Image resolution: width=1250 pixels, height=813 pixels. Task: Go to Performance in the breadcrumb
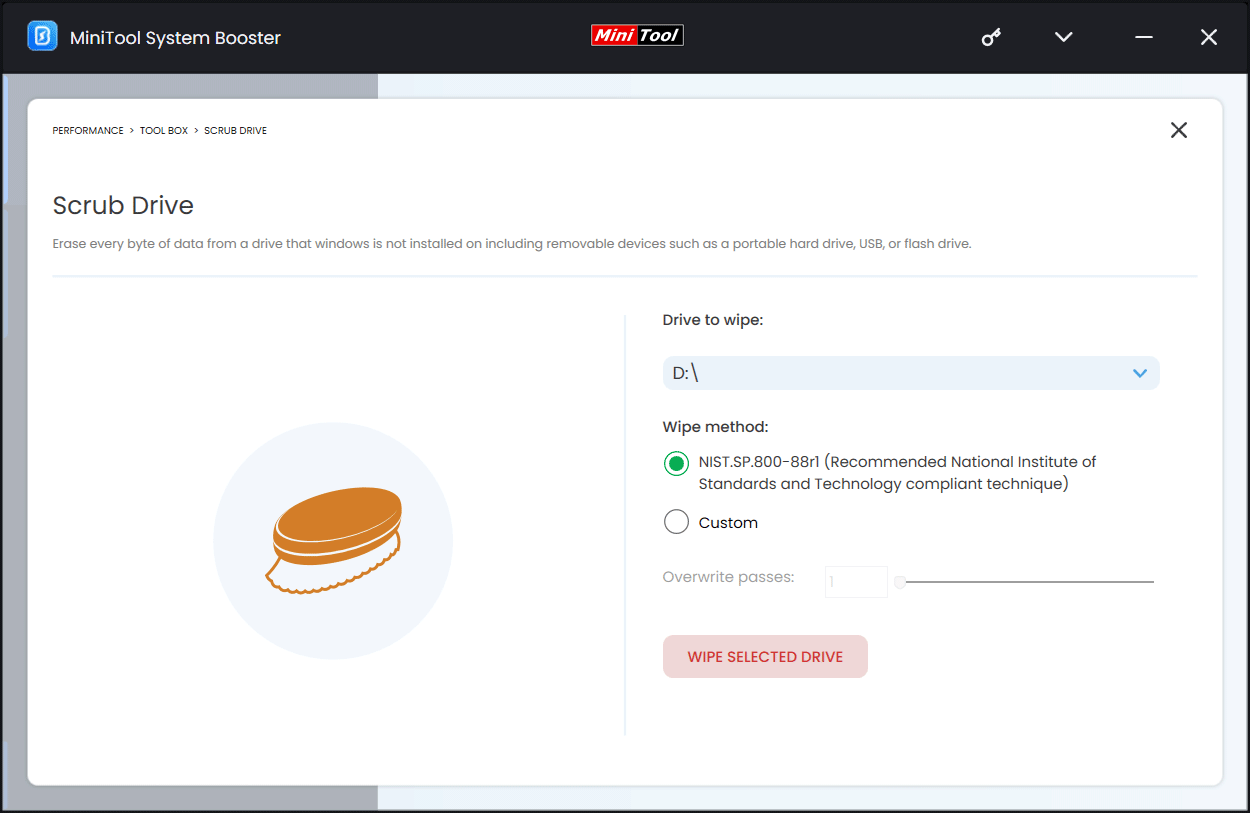88,131
